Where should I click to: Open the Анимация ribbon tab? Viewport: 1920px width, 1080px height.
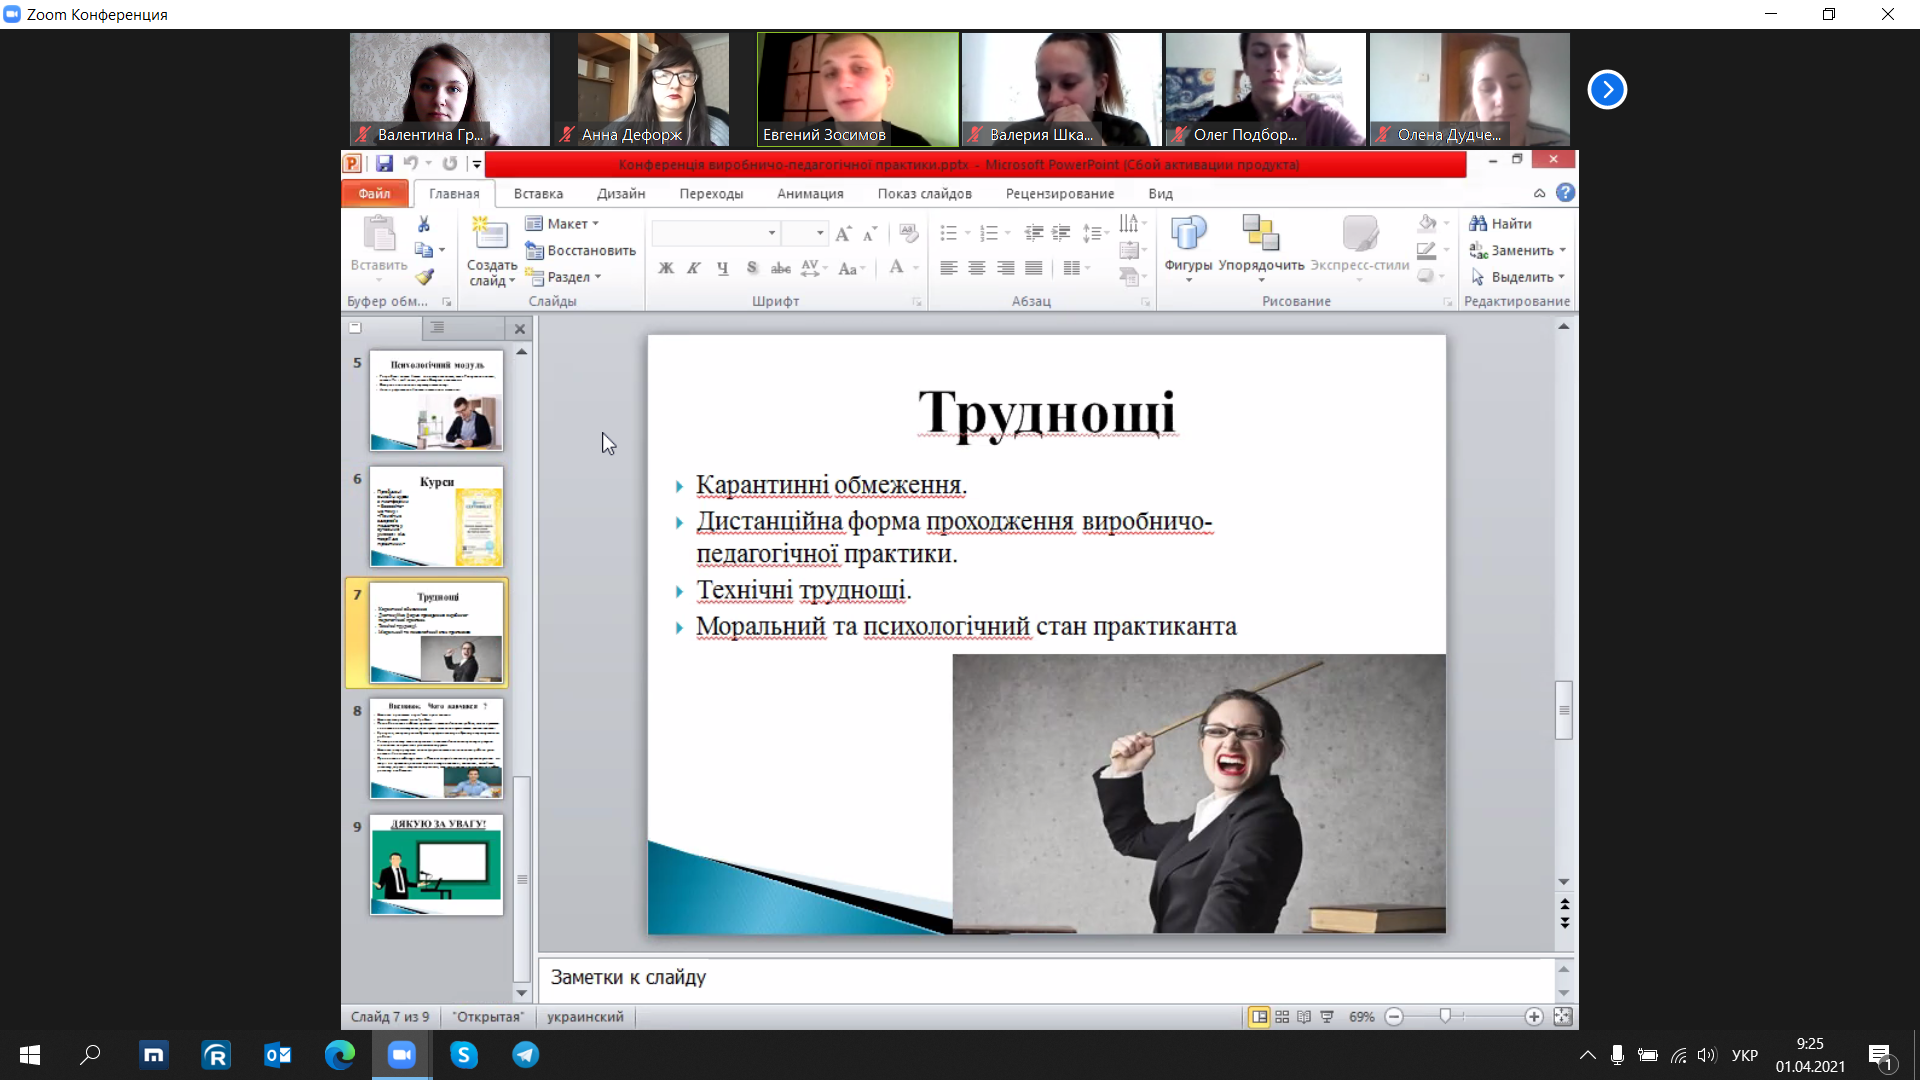tap(810, 194)
